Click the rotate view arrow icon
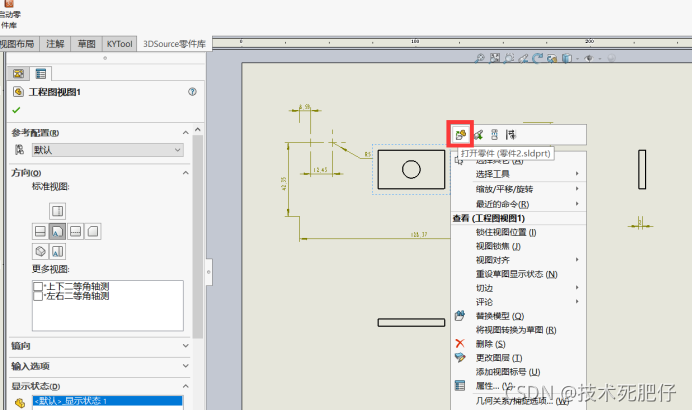The width and height of the screenshot is (692, 411). tap(537, 58)
